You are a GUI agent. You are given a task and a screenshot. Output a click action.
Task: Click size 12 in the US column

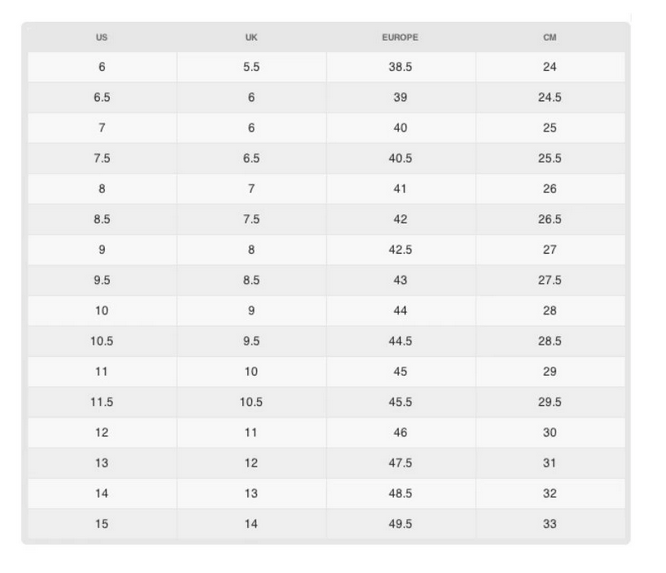click(102, 433)
